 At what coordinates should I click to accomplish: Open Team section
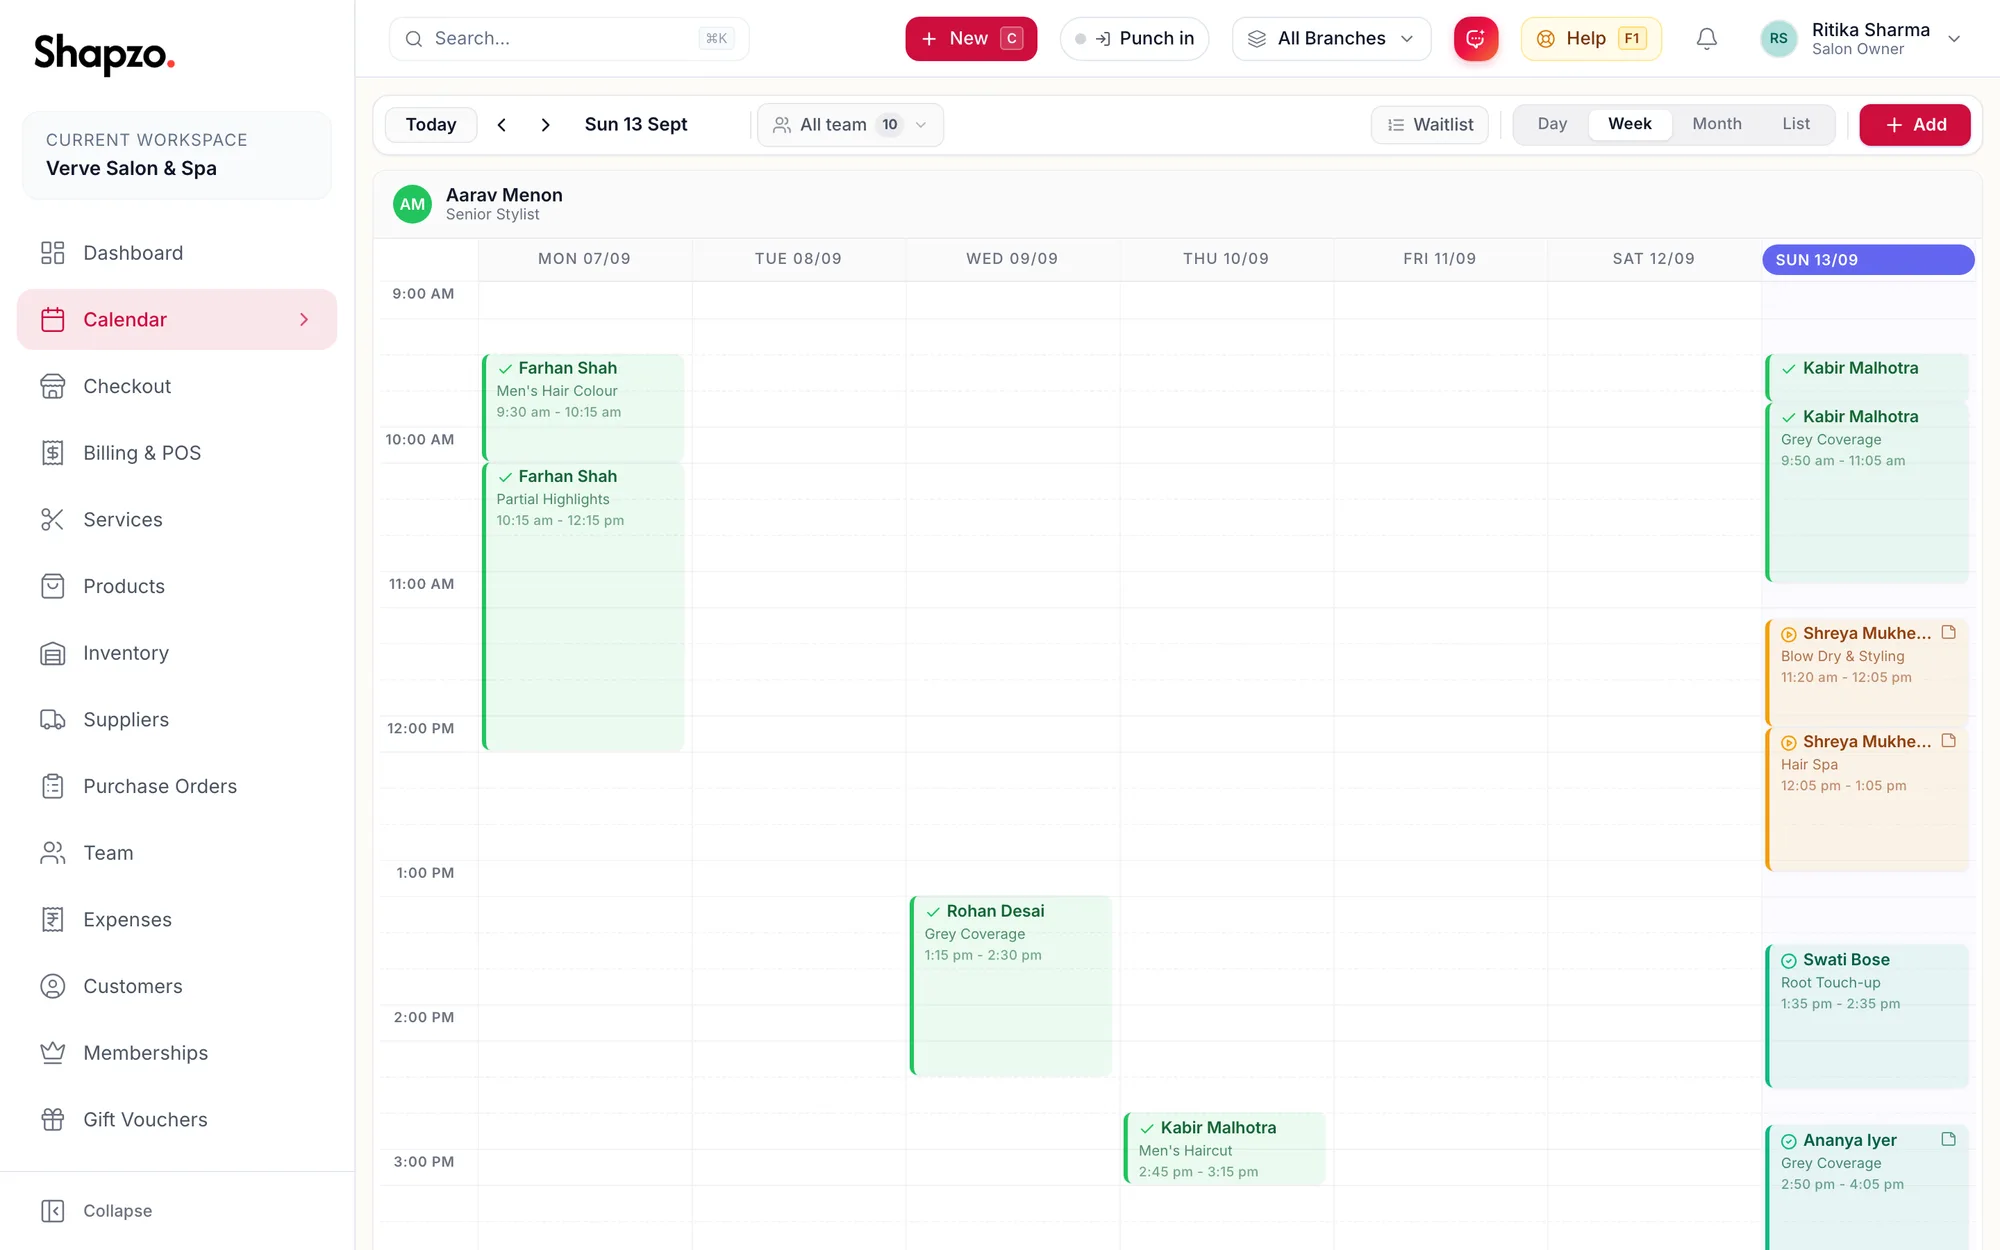click(x=177, y=853)
